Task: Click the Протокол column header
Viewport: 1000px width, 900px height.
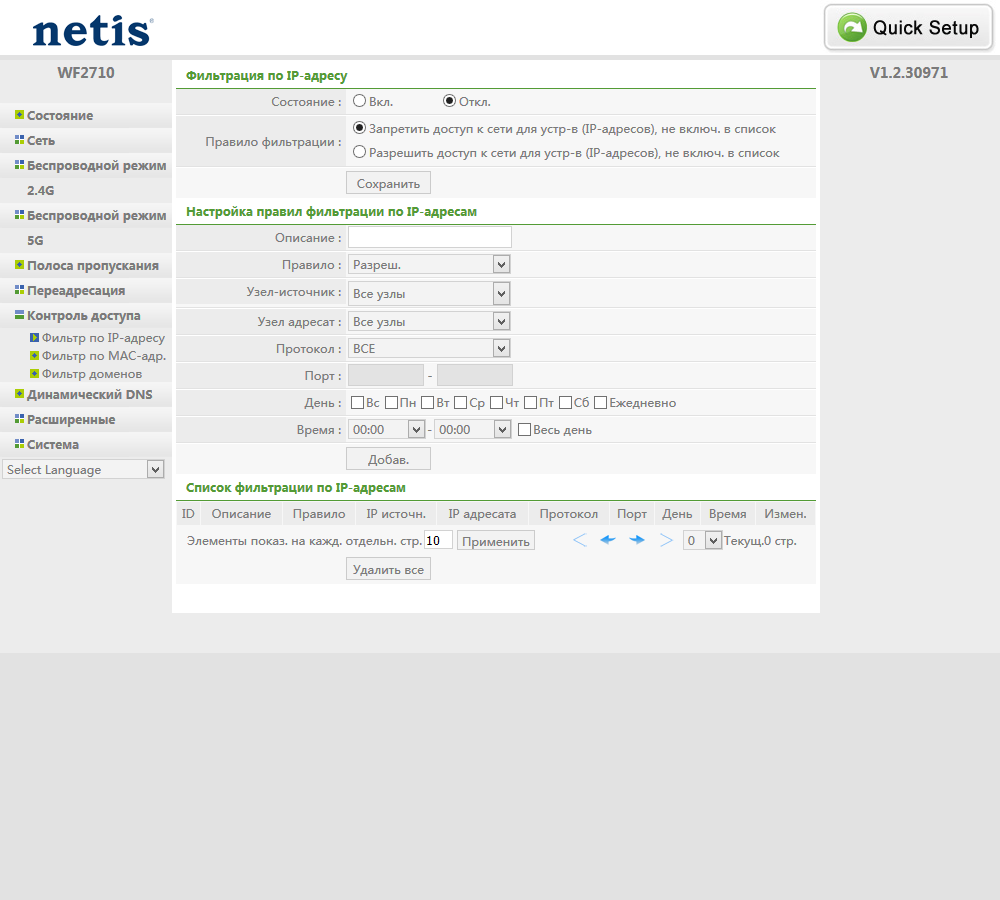Action: 569,513
